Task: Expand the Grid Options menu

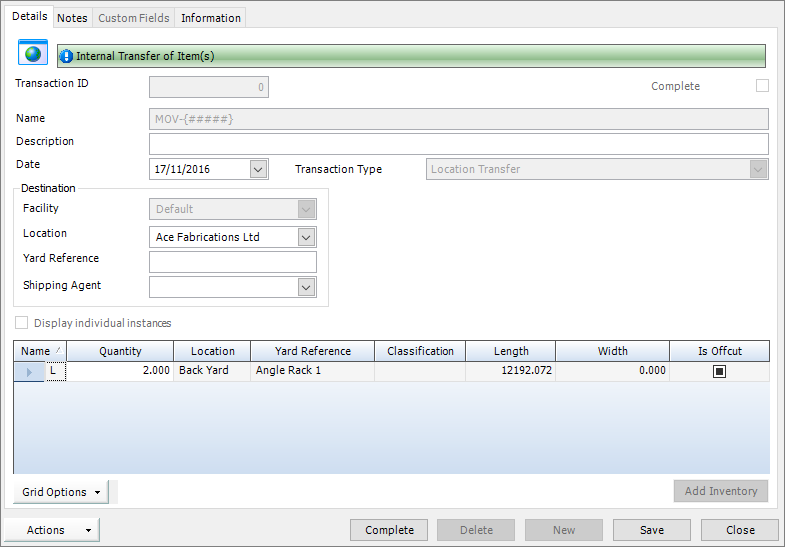Action: pyautogui.click(x=62, y=492)
